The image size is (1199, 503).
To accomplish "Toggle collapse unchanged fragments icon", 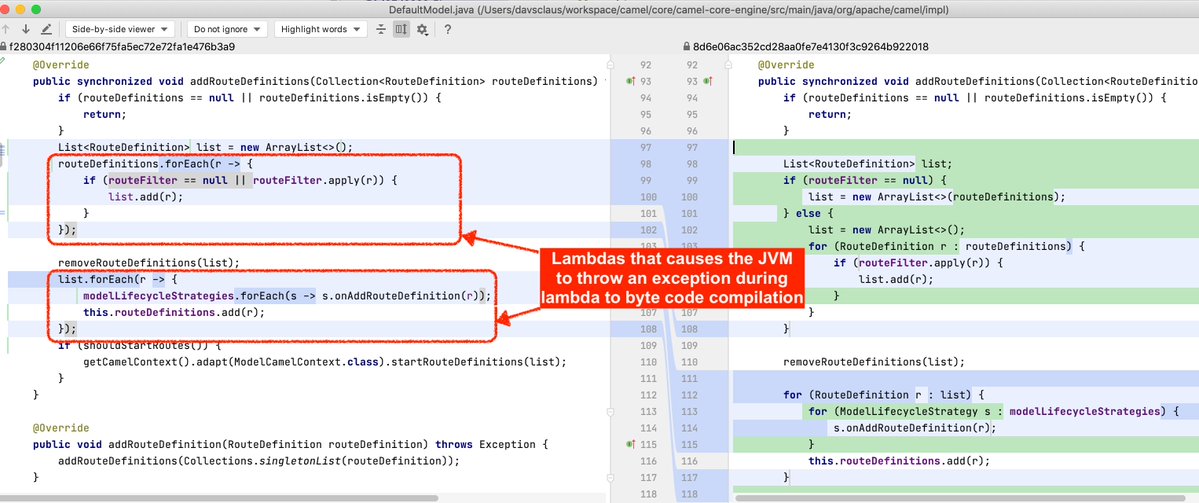I will 382,29.
